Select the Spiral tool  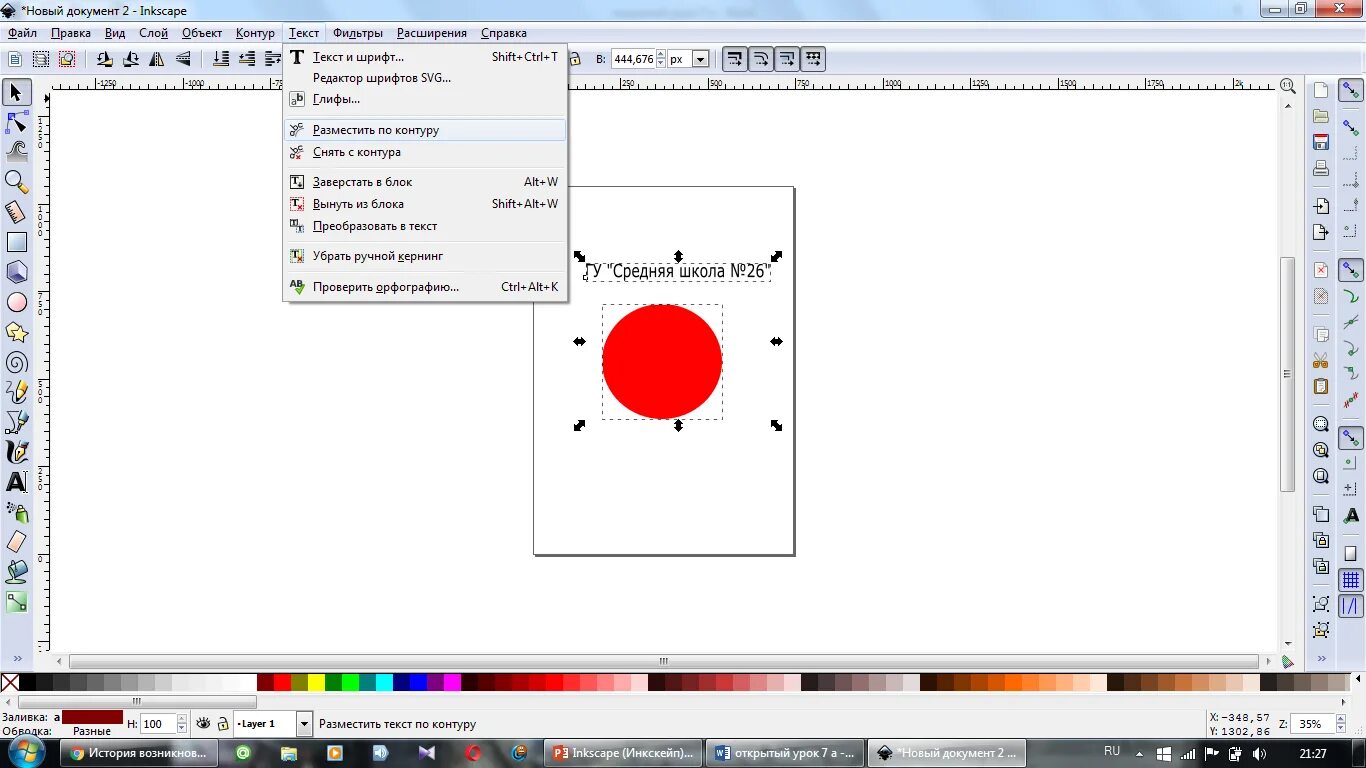click(16, 362)
